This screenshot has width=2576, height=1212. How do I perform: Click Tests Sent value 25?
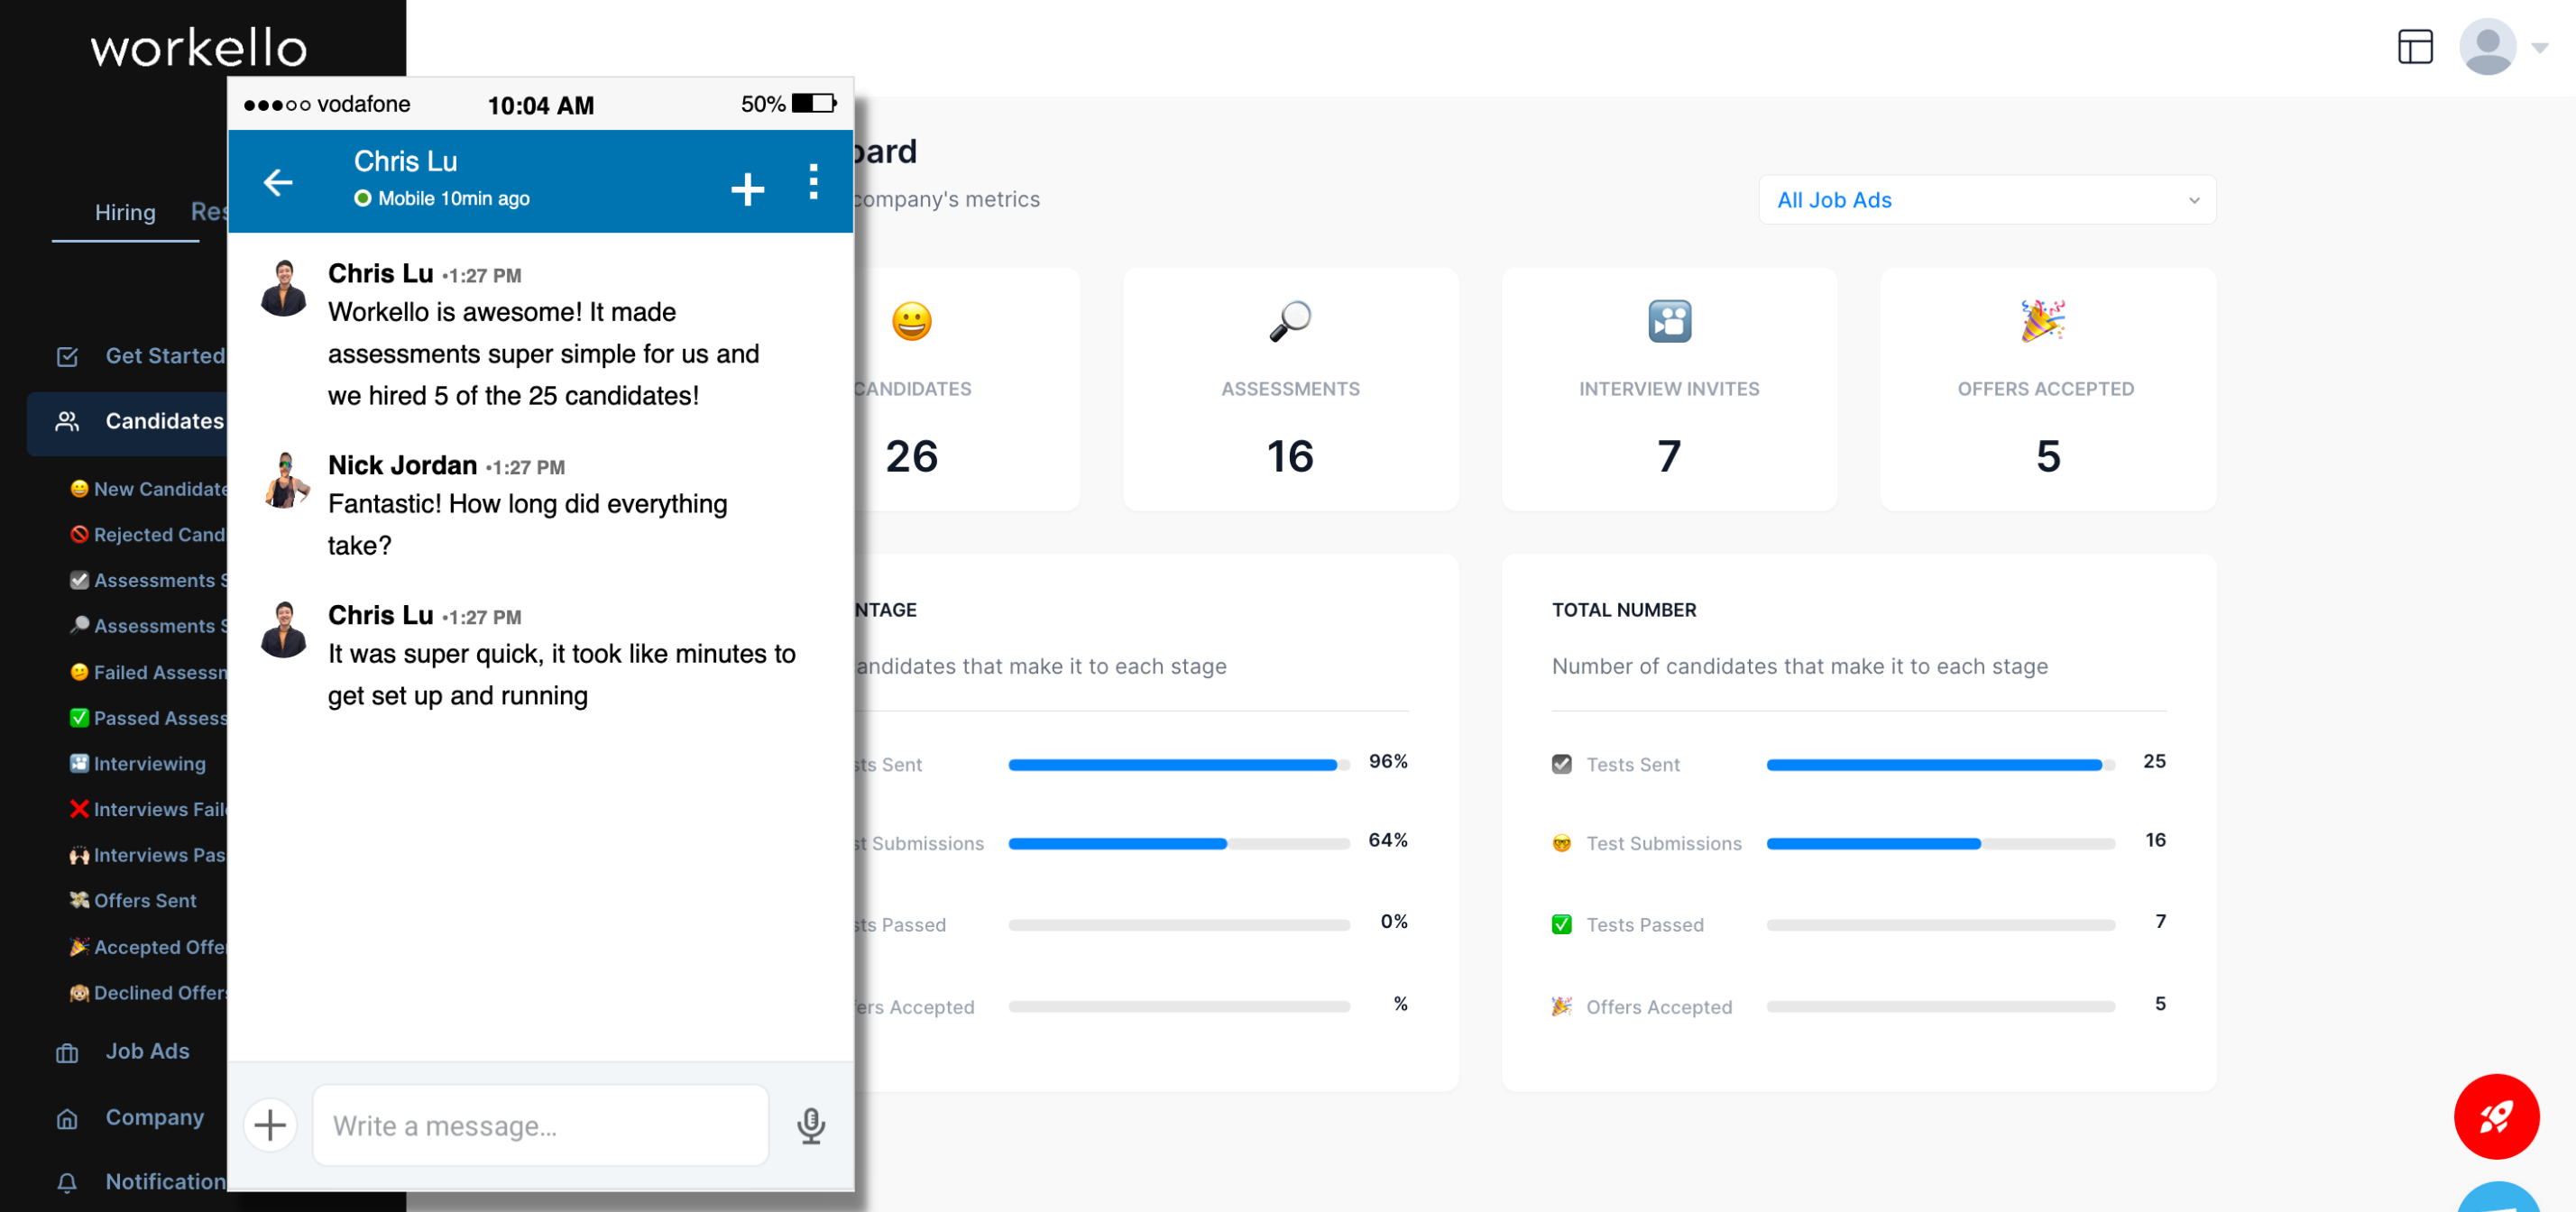(x=2155, y=762)
